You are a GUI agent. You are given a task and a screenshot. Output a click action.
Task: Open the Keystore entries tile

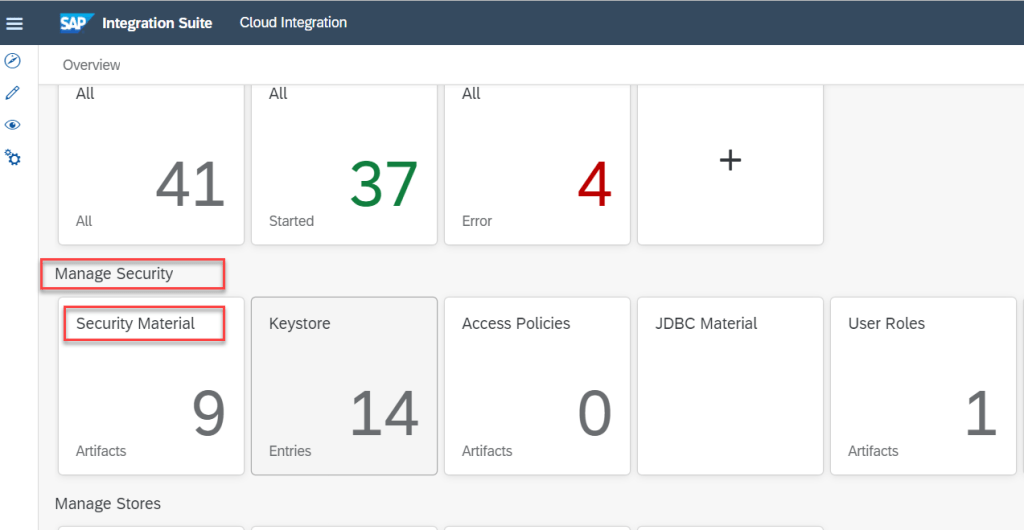click(x=344, y=385)
